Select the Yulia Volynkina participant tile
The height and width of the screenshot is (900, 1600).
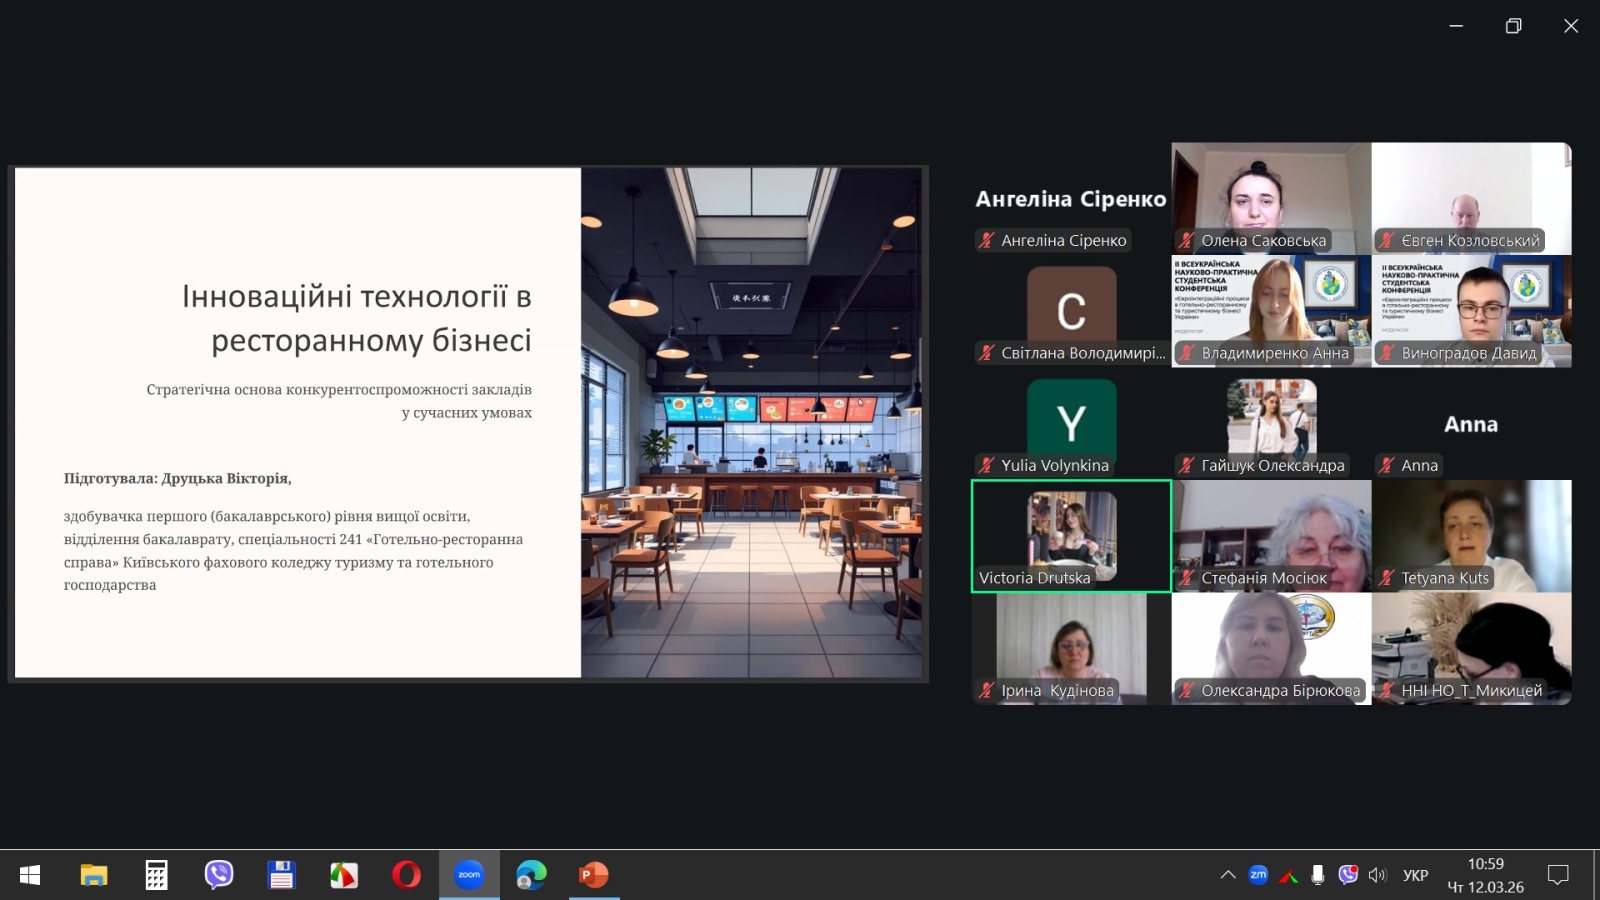pos(1071,423)
